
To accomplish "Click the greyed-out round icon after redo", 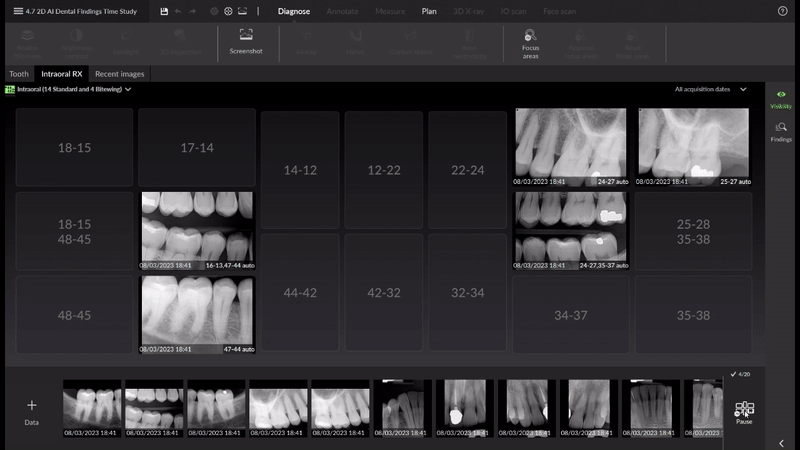I will pyautogui.click(x=214, y=11).
